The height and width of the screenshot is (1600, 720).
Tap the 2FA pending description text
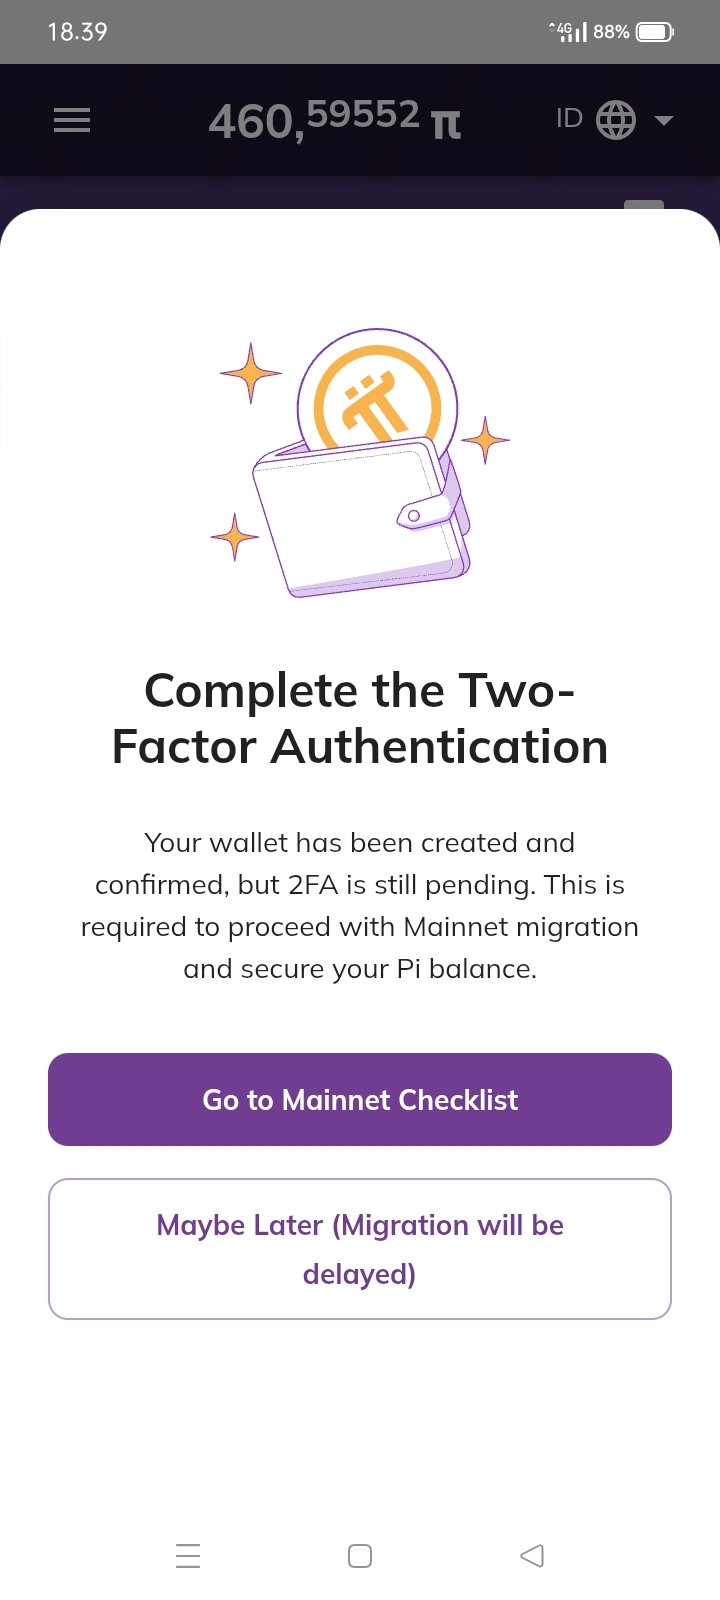360,906
